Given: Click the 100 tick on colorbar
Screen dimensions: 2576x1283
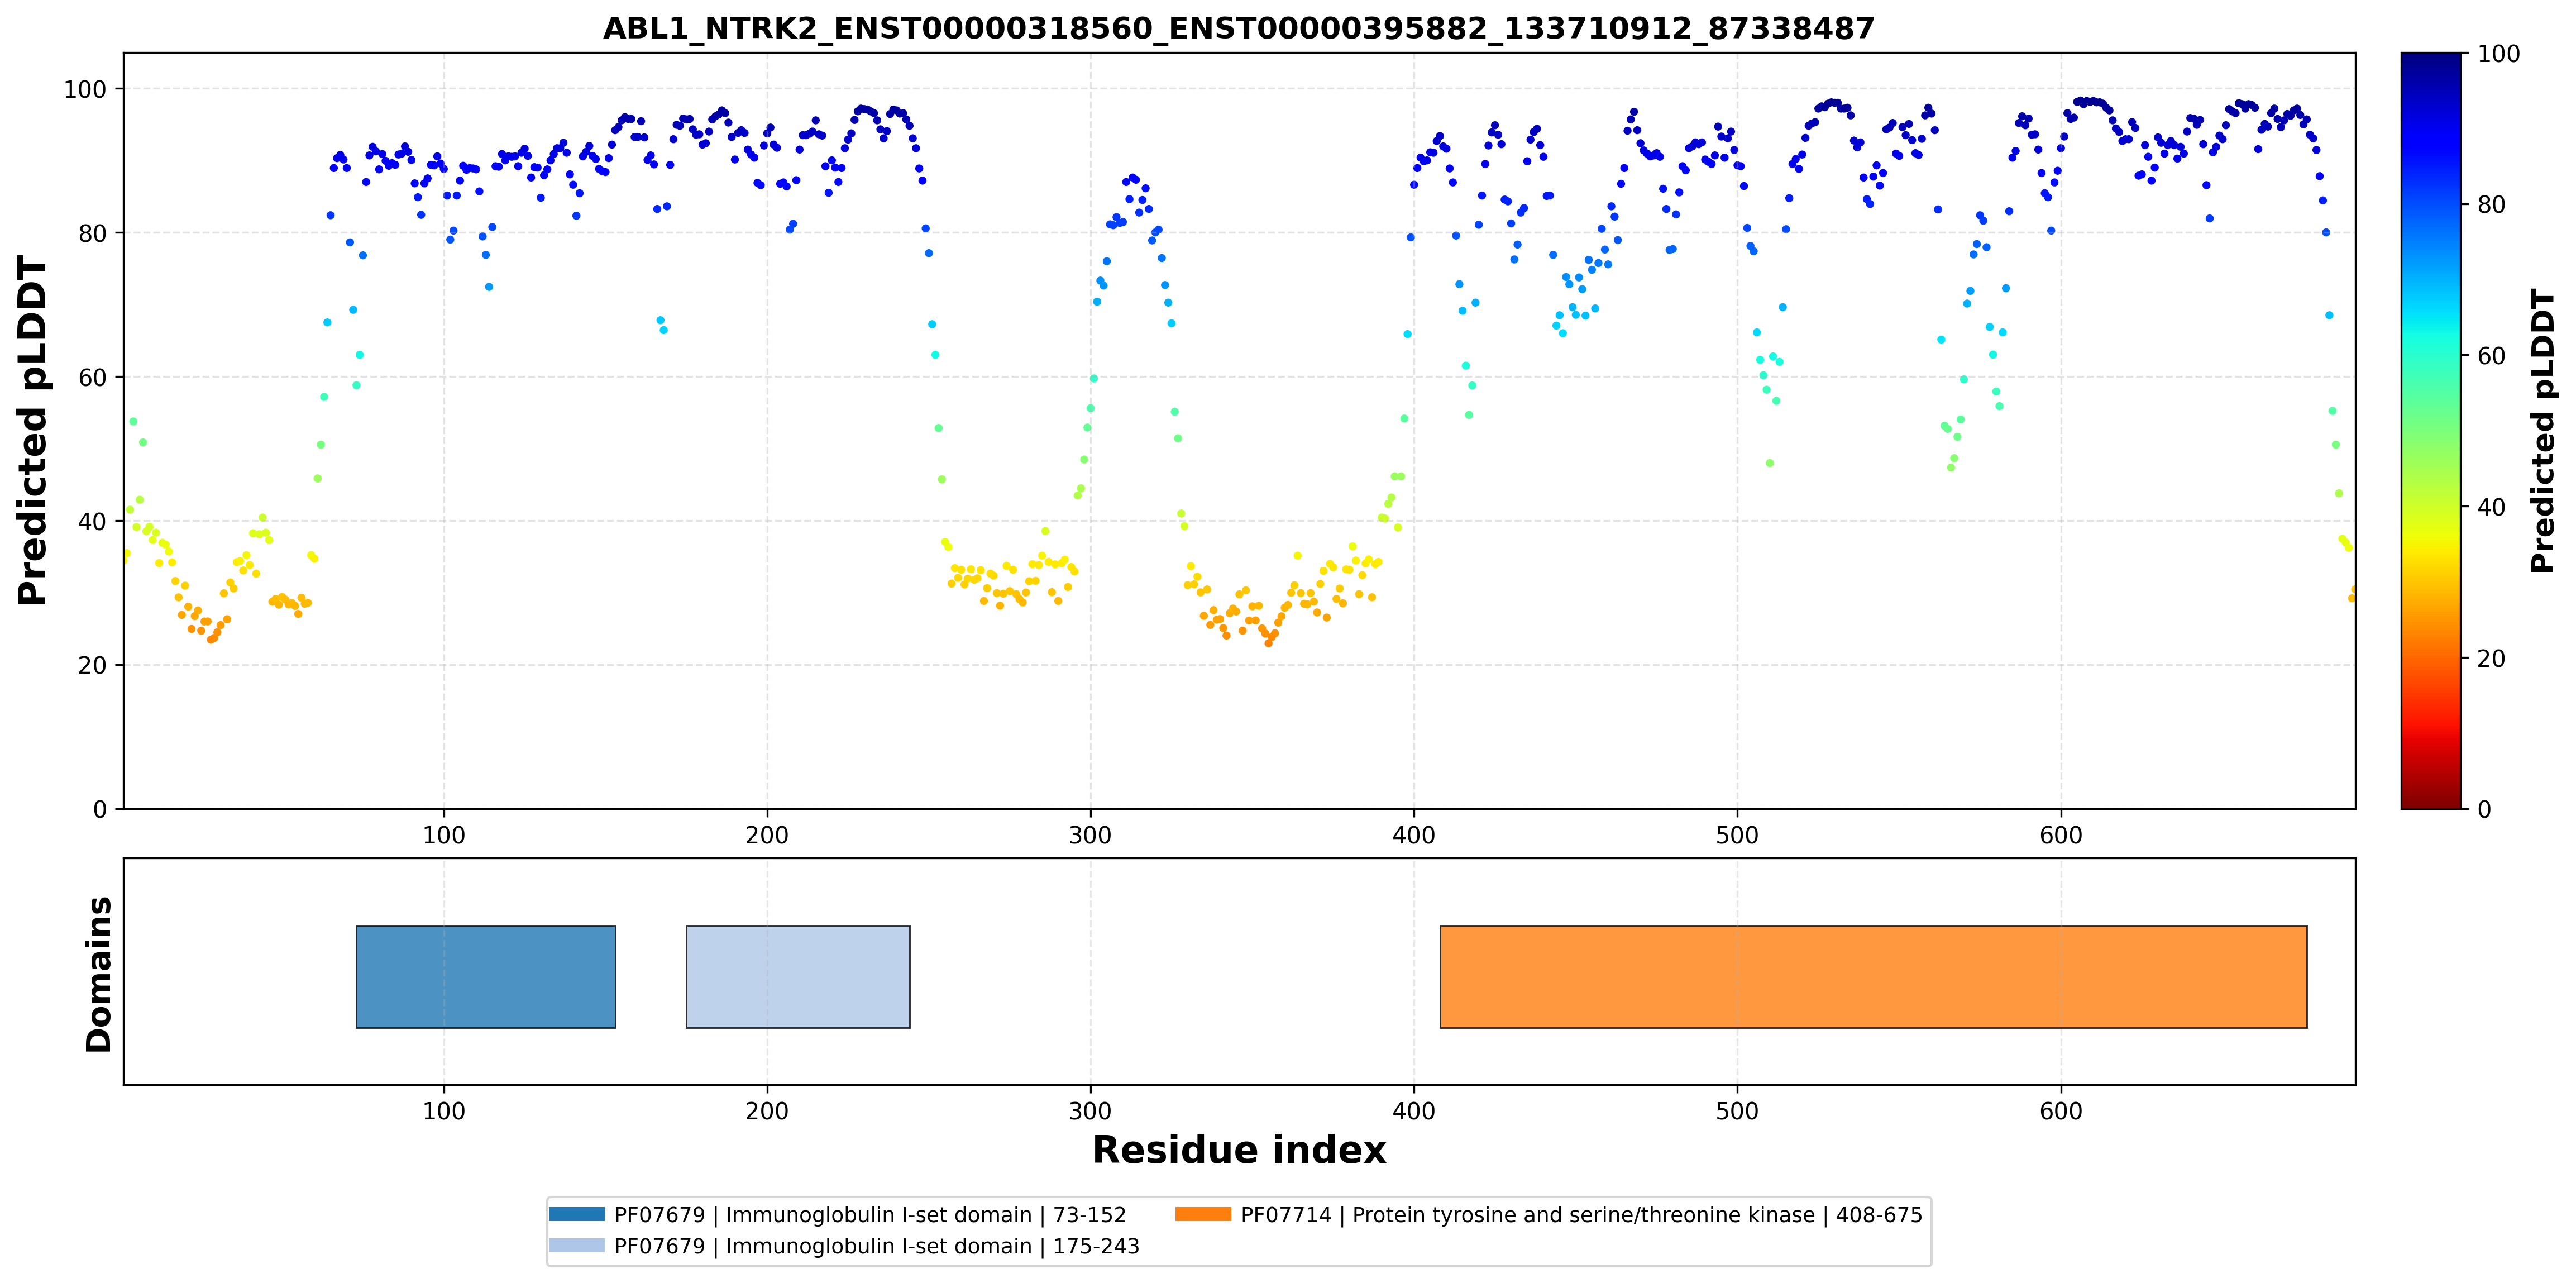Looking at the screenshot, I should (x=2498, y=54).
